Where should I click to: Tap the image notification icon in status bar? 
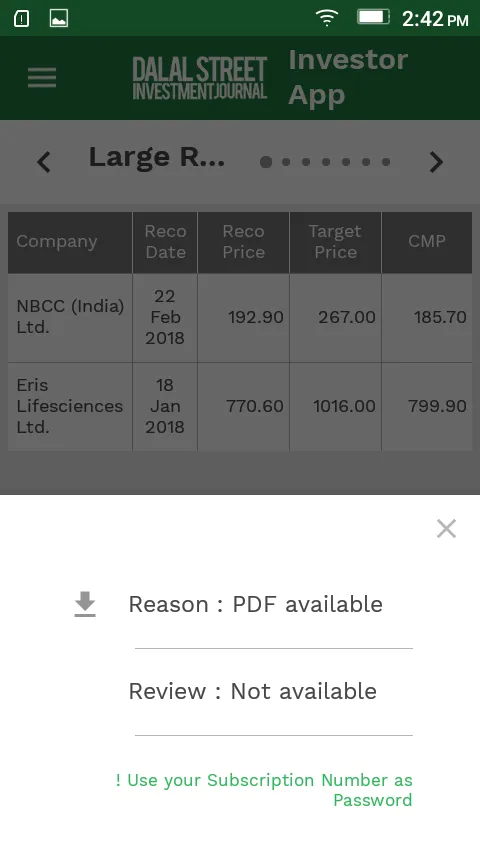(x=59, y=19)
